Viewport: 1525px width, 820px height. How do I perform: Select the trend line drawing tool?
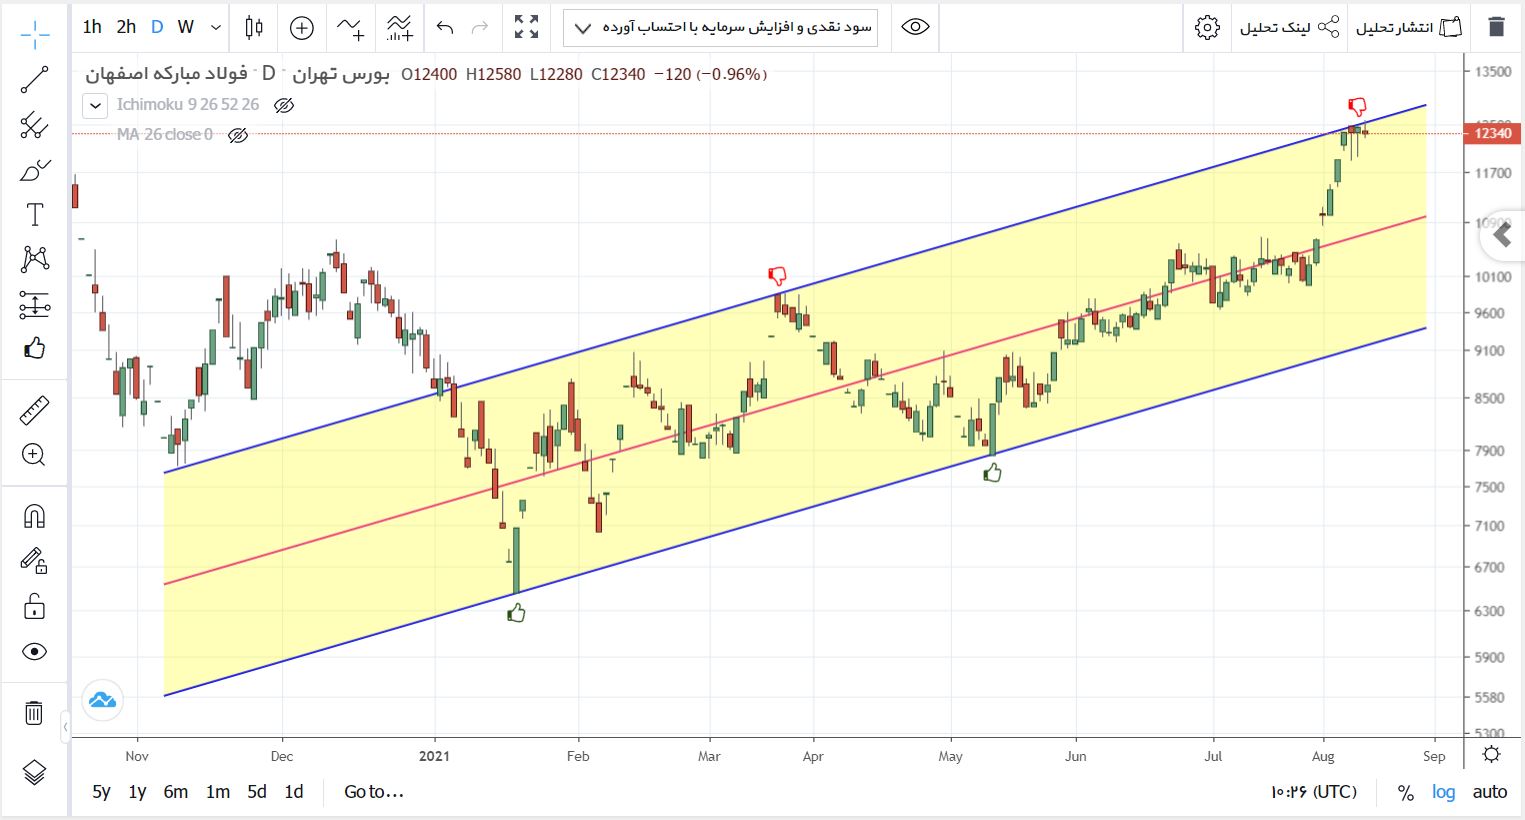click(x=34, y=80)
